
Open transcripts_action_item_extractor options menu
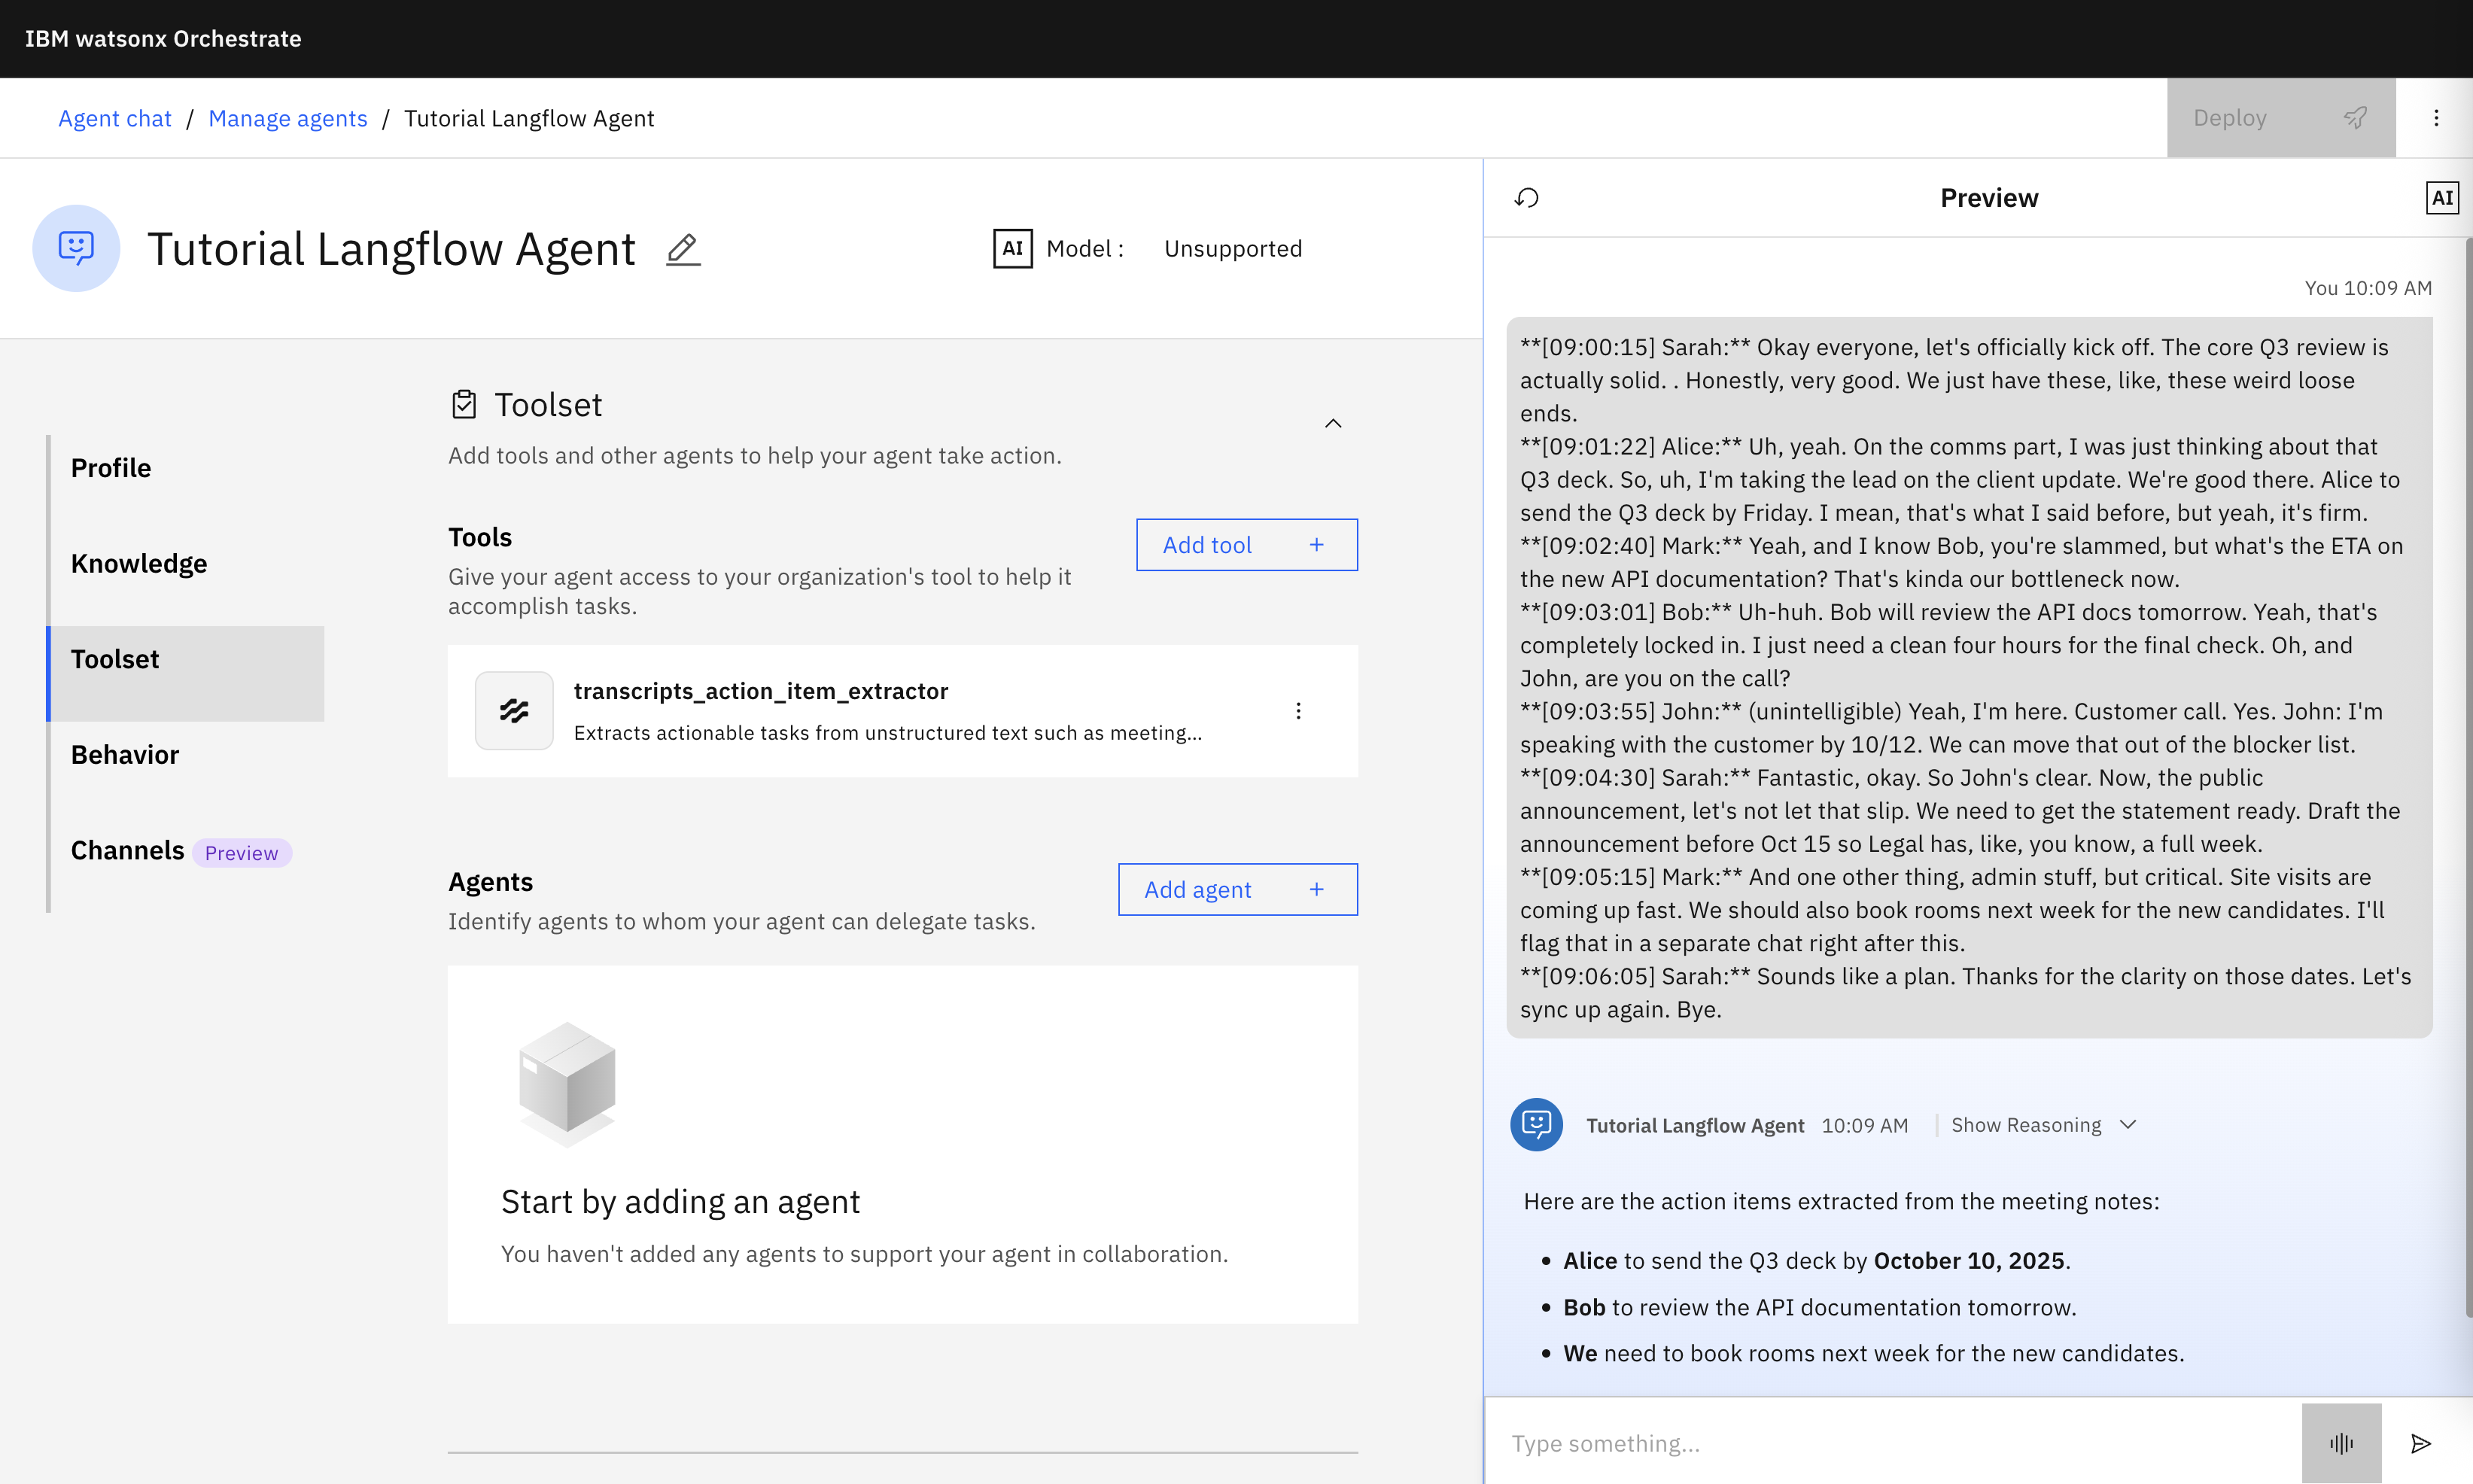1298,711
